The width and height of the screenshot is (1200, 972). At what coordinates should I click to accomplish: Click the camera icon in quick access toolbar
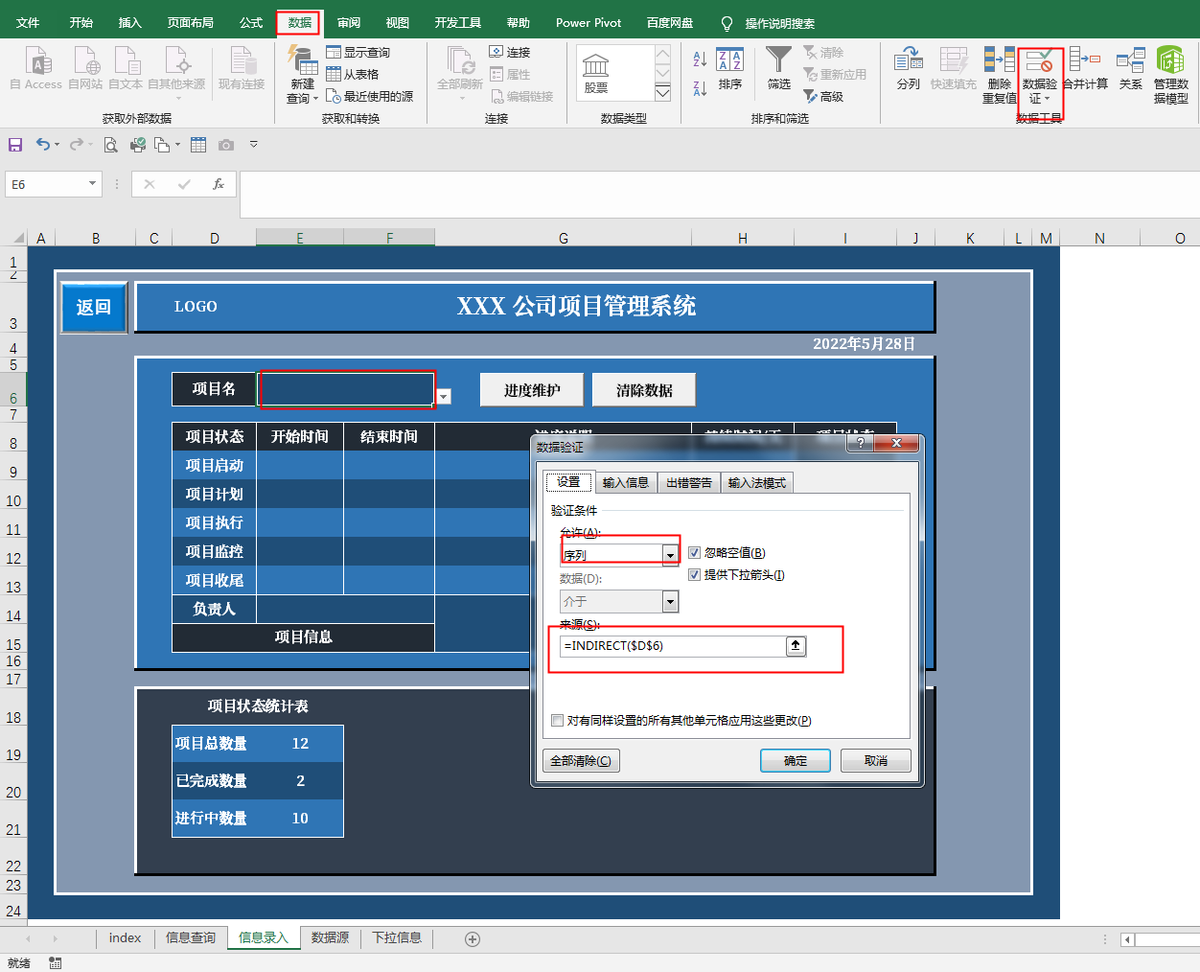click(x=226, y=145)
